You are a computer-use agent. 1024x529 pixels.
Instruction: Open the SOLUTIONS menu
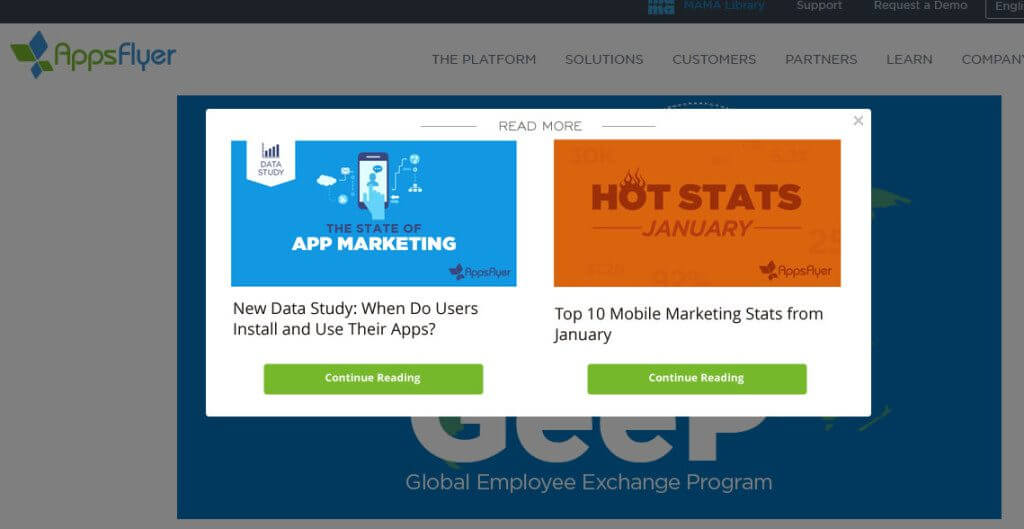coord(604,59)
